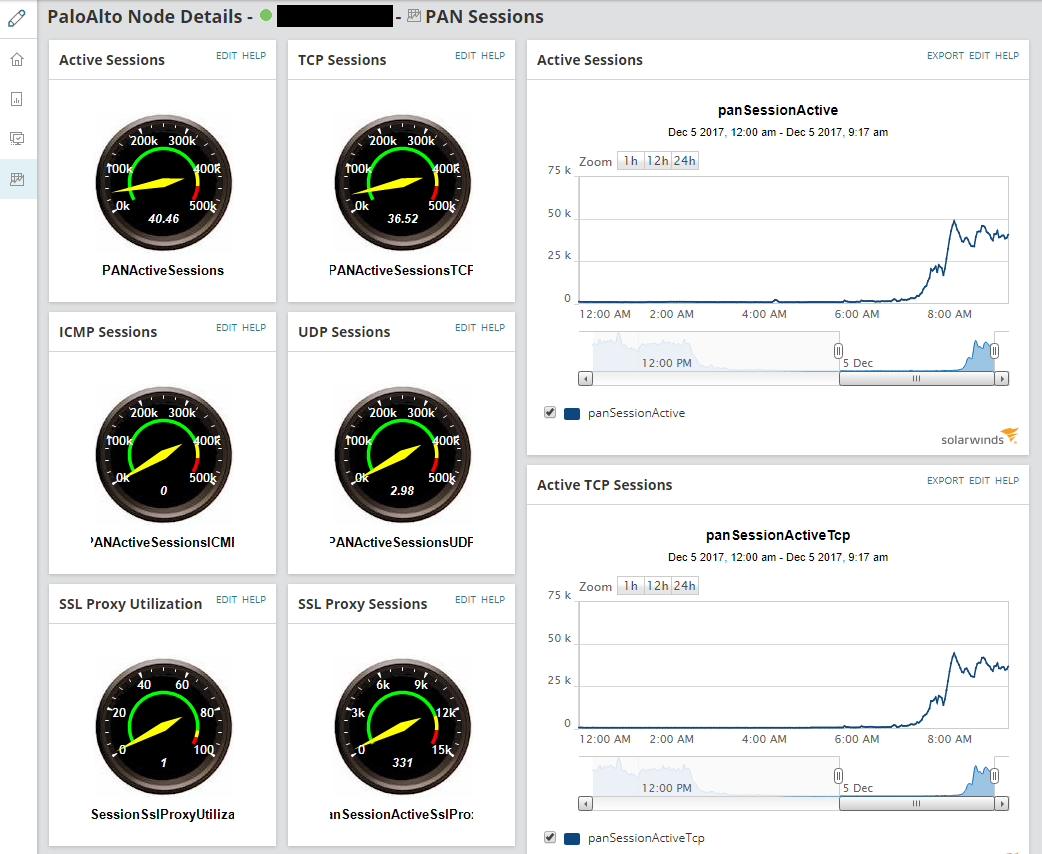Click EDIT on SSL Proxy Sessions widget
Viewport: 1042px width, 854px height.
[x=465, y=599]
